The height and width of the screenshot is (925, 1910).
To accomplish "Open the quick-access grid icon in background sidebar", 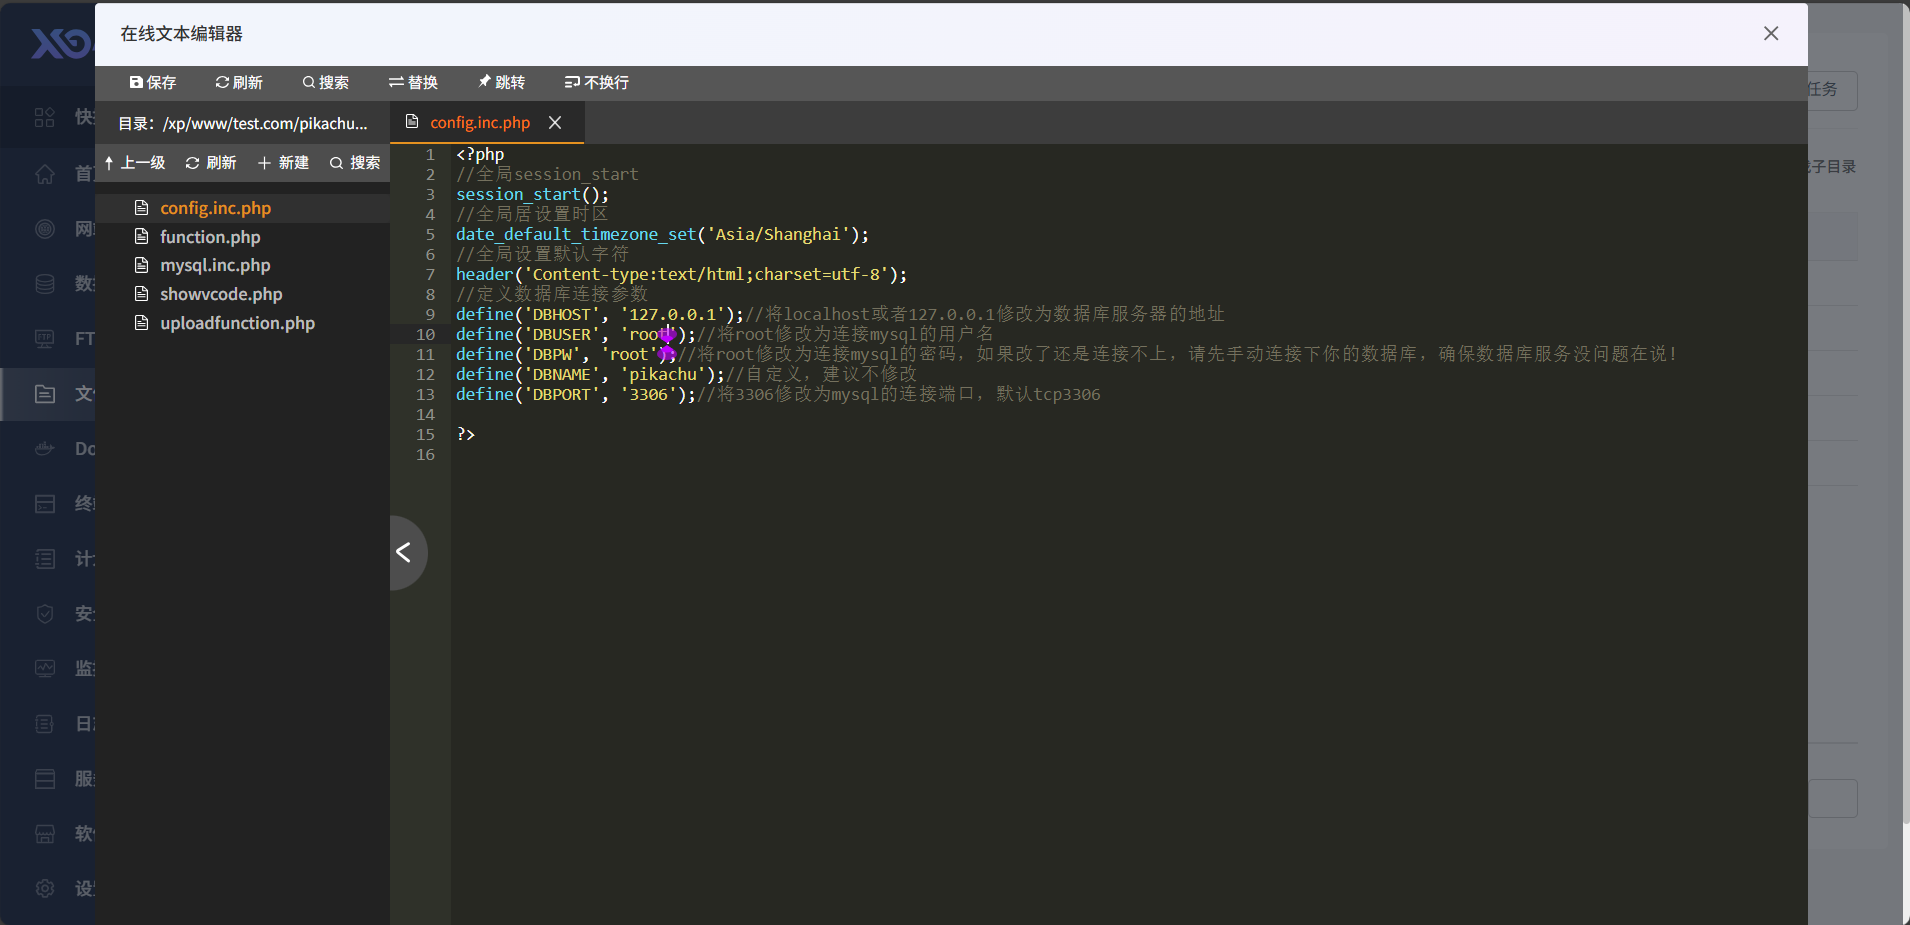I will click(x=45, y=118).
